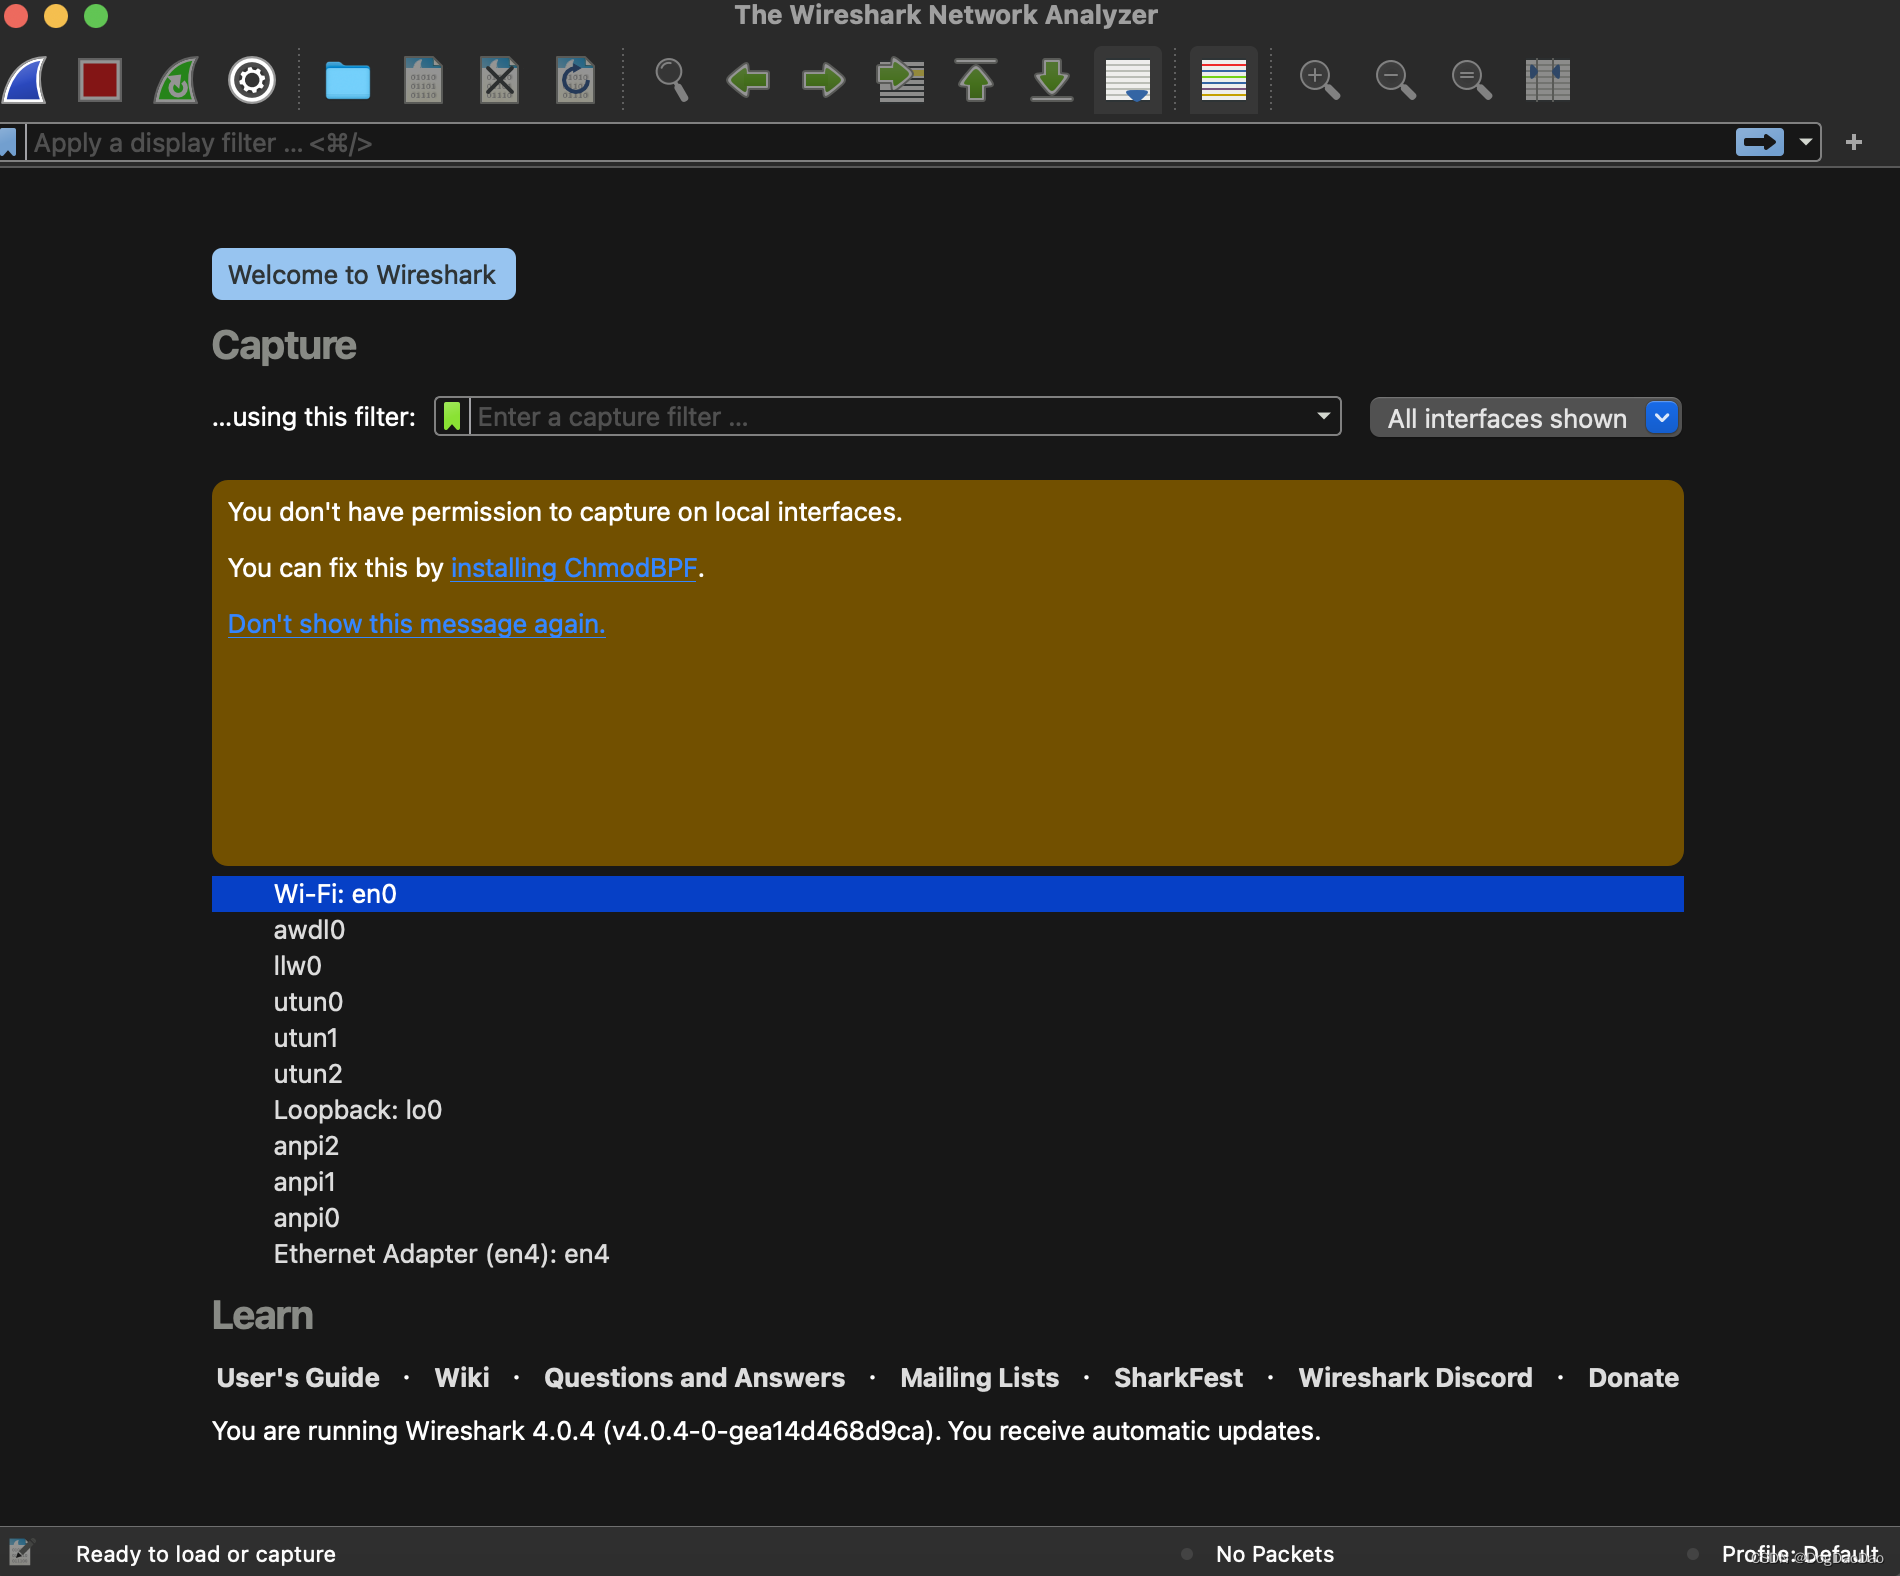This screenshot has width=1900, height=1576.
Task: Zoom in the packet text
Action: 1320,80
